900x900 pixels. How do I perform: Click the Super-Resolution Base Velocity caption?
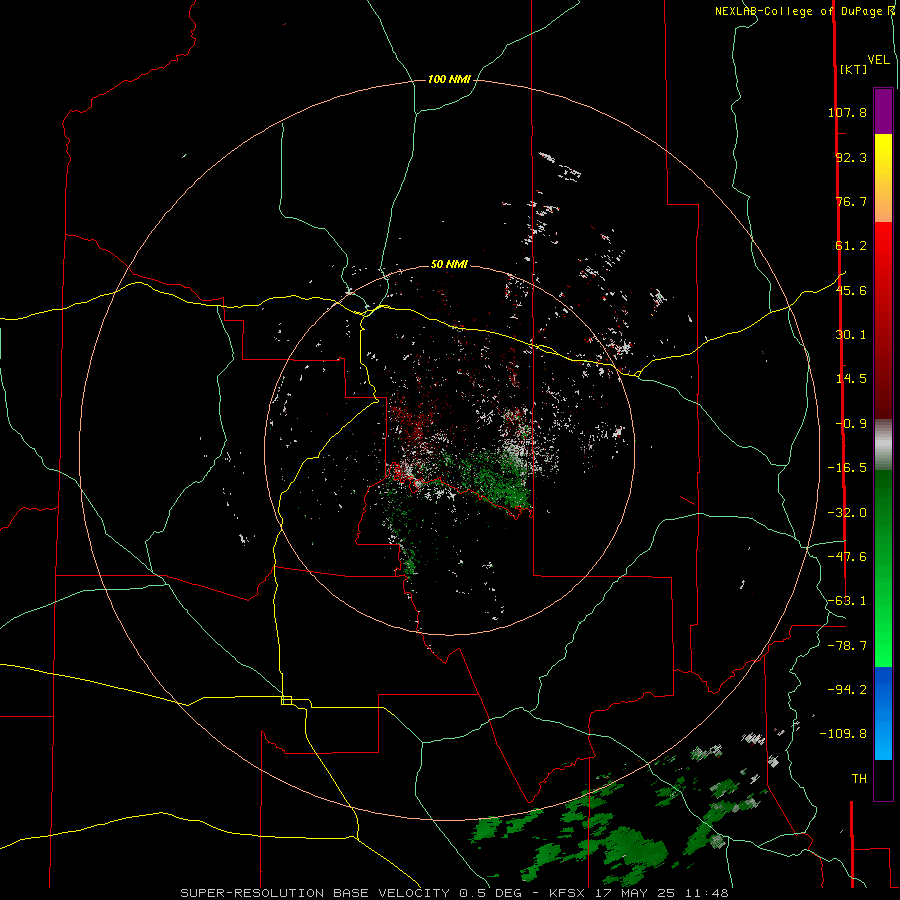[455, 893]
